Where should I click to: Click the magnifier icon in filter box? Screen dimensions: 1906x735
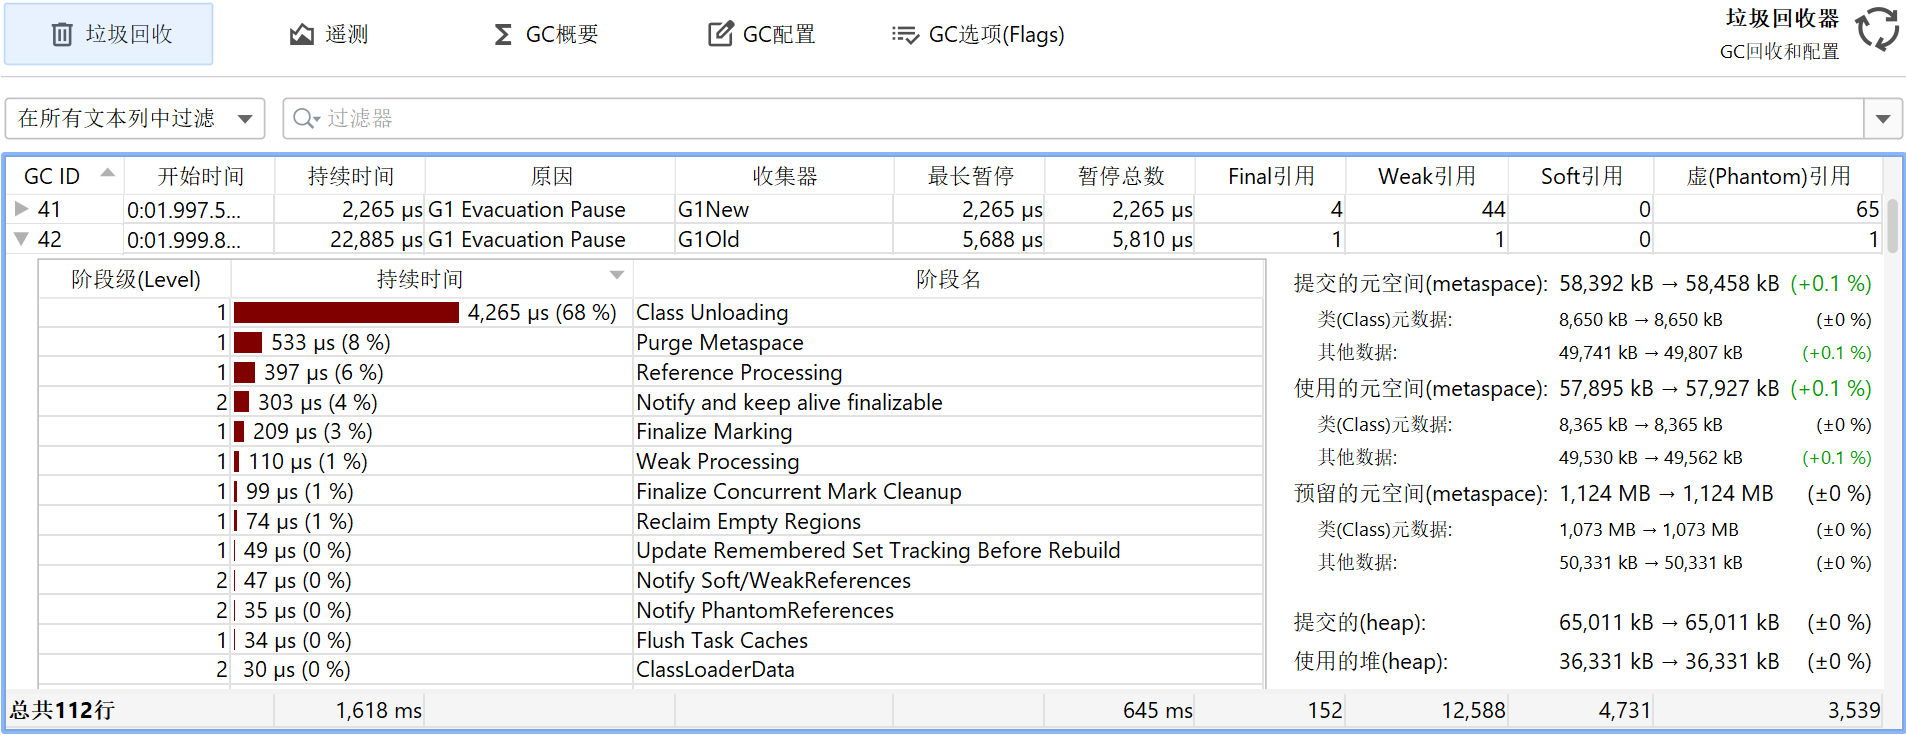click(x=304, y=119)
